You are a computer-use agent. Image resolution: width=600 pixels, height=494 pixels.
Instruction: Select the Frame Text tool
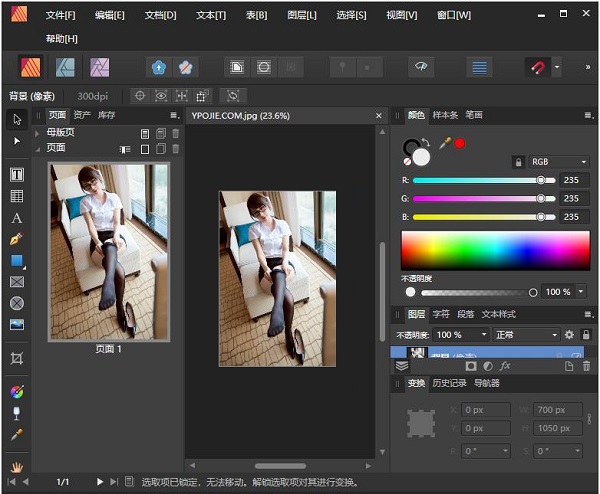17,175
